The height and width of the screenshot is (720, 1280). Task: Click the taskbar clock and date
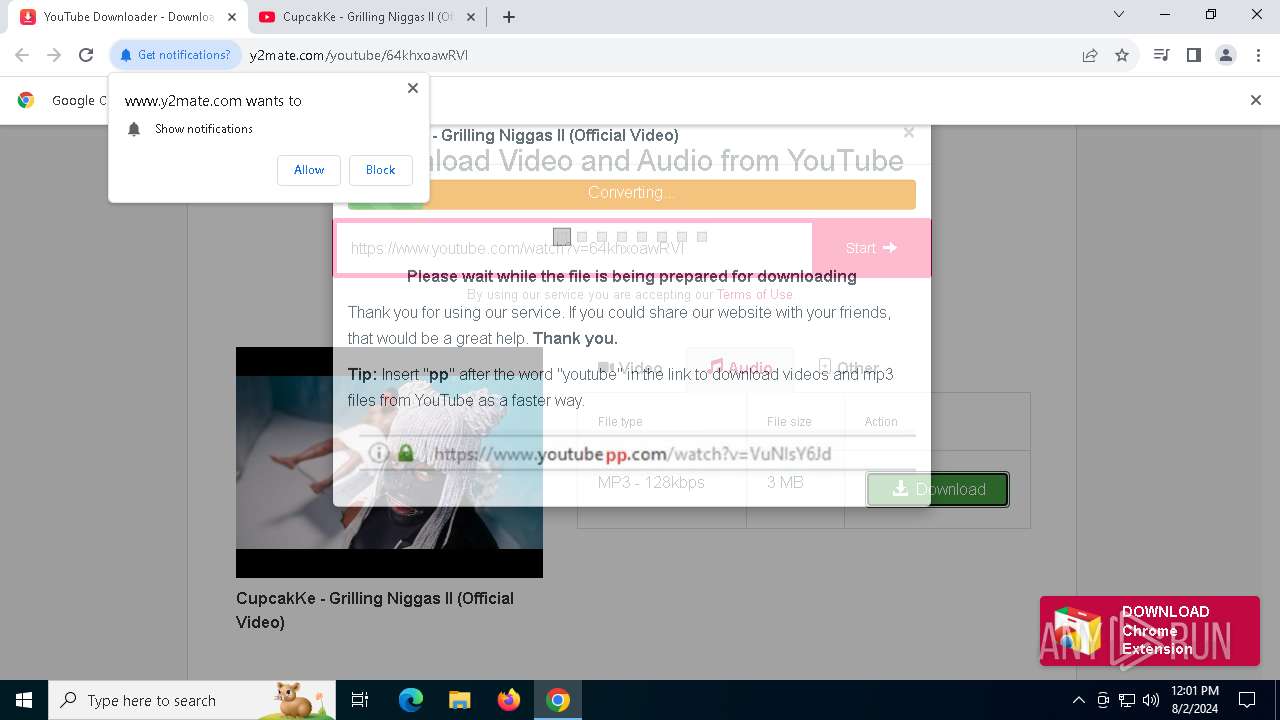pyautogui.click(x=1194, y=700)
